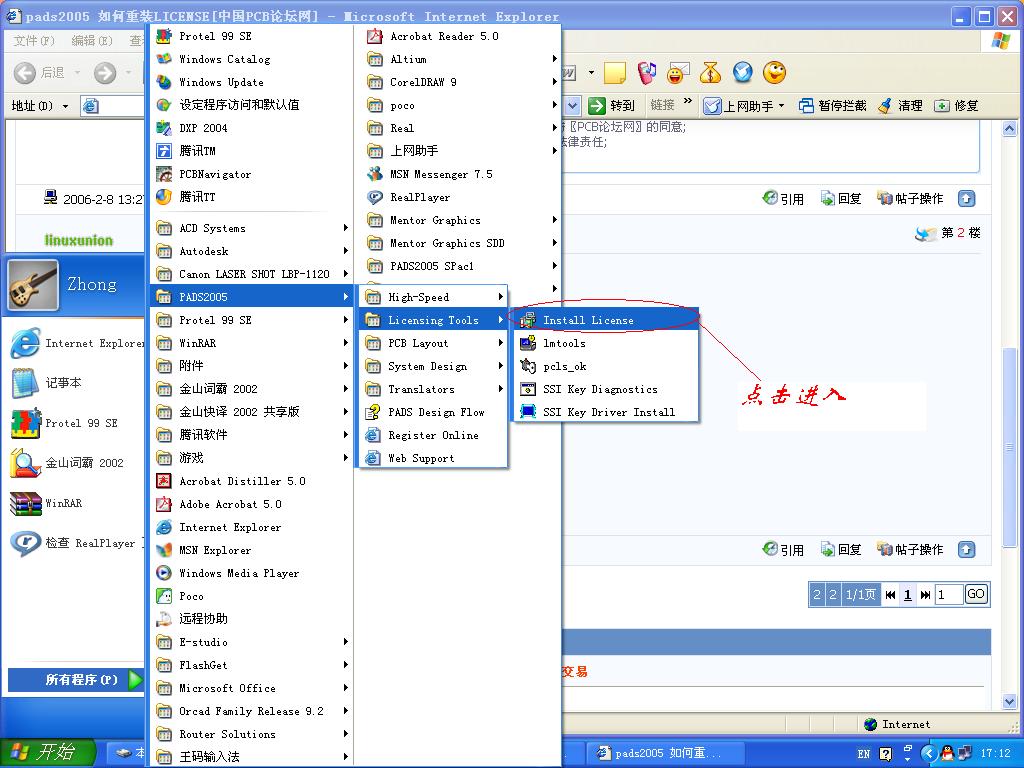Image resolution: width=1024 pixels, height=768 pixels.
Task: Click the PCBNavigator icon
Action: tap(164, 174)
